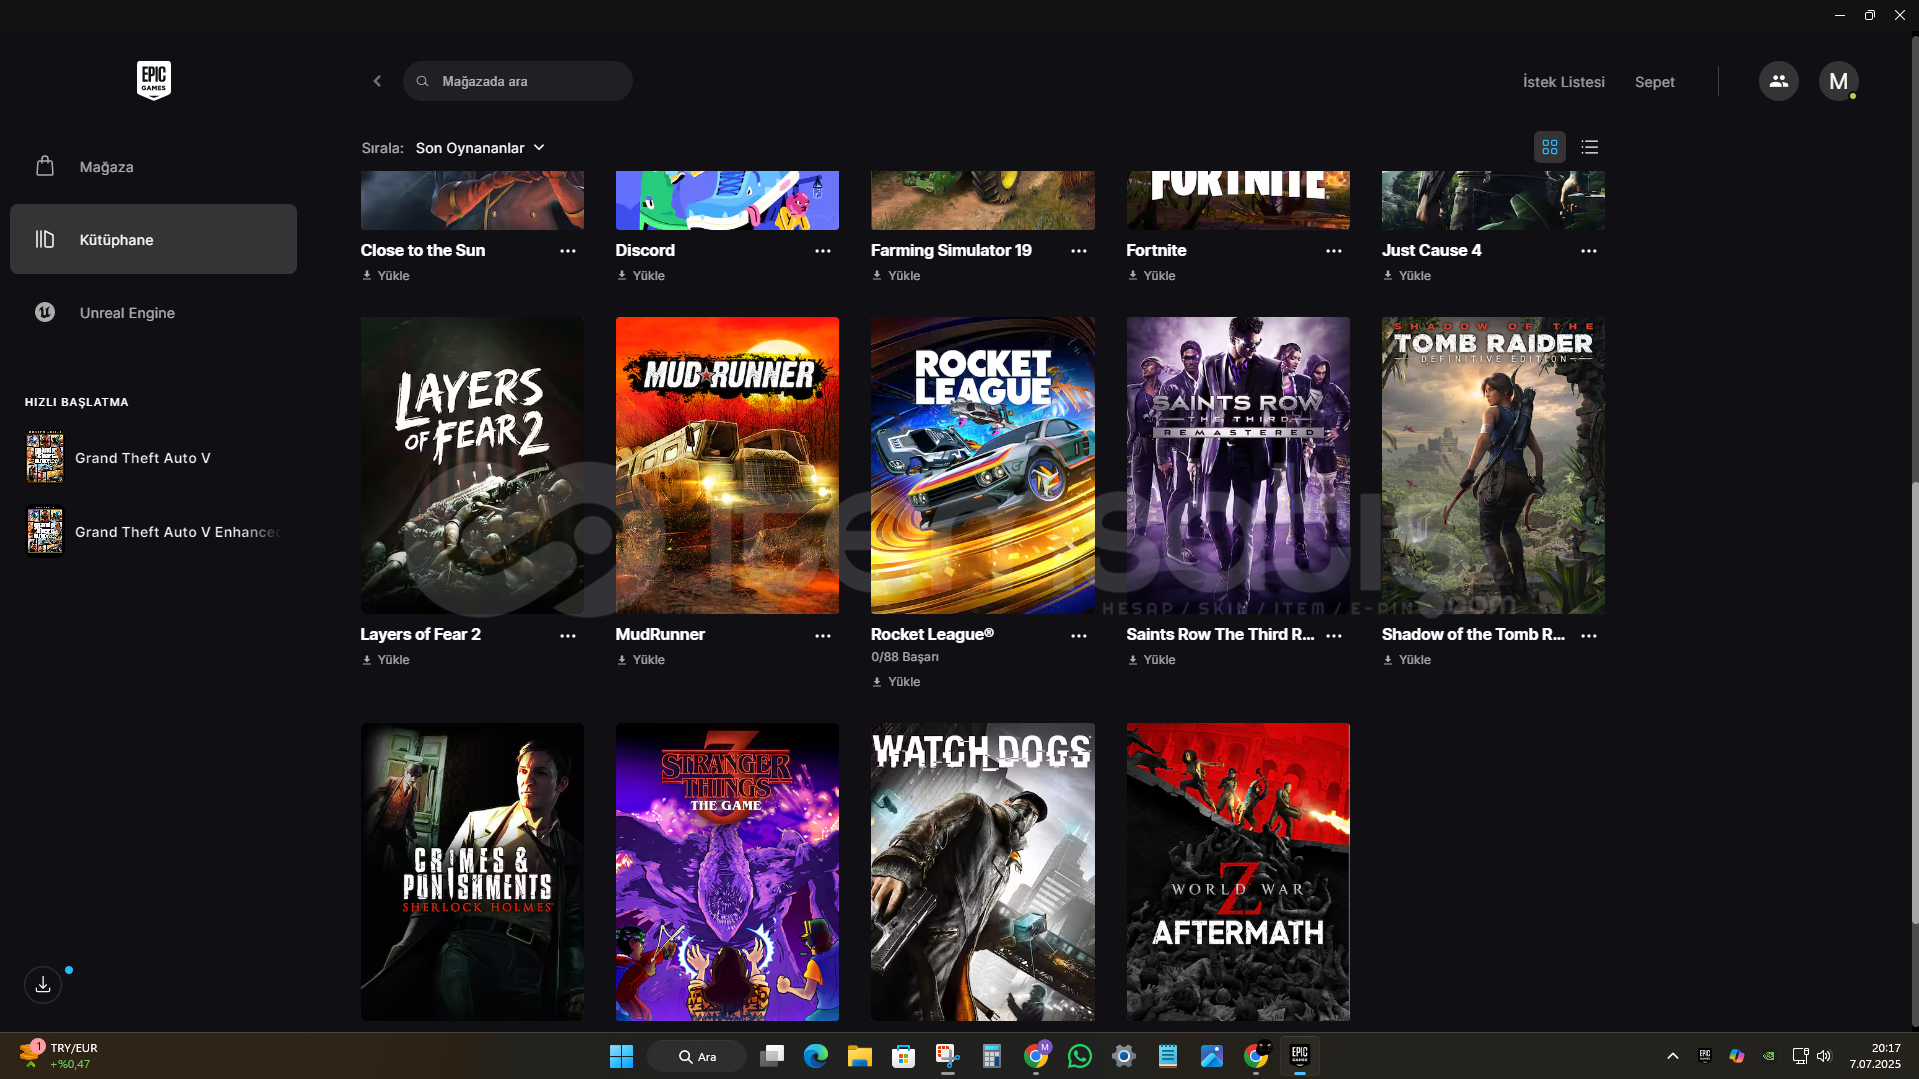Image resolution: width=1919 pixels, height=1079 pixels.
Task: Open Shadow of the Tomb Raider cover
Action: click(x=1493, y=465)
